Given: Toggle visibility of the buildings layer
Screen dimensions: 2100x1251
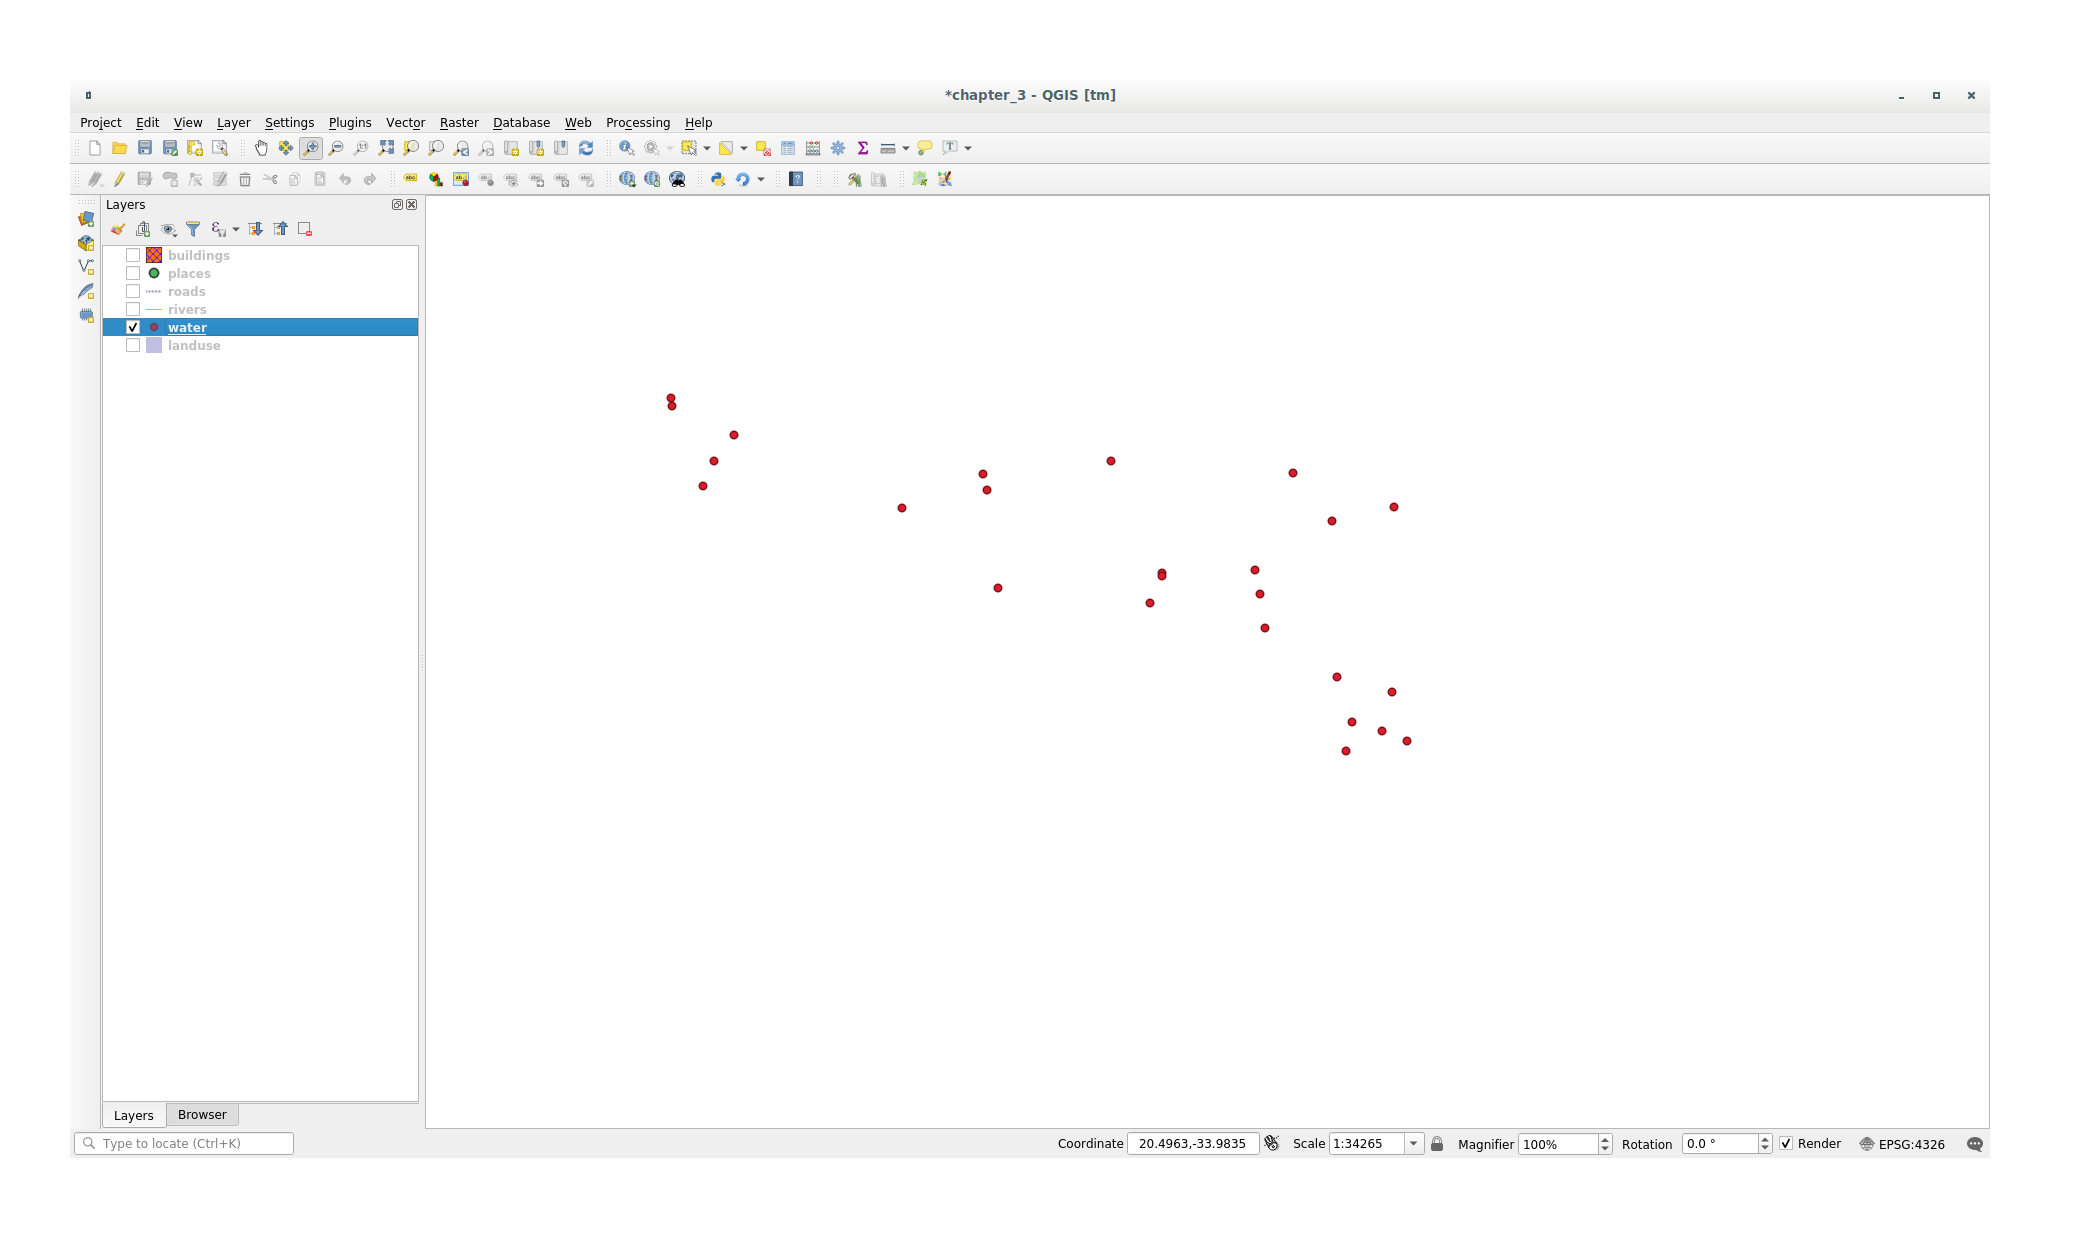Looking at the screenshot, I should click(x=133, y=255).
